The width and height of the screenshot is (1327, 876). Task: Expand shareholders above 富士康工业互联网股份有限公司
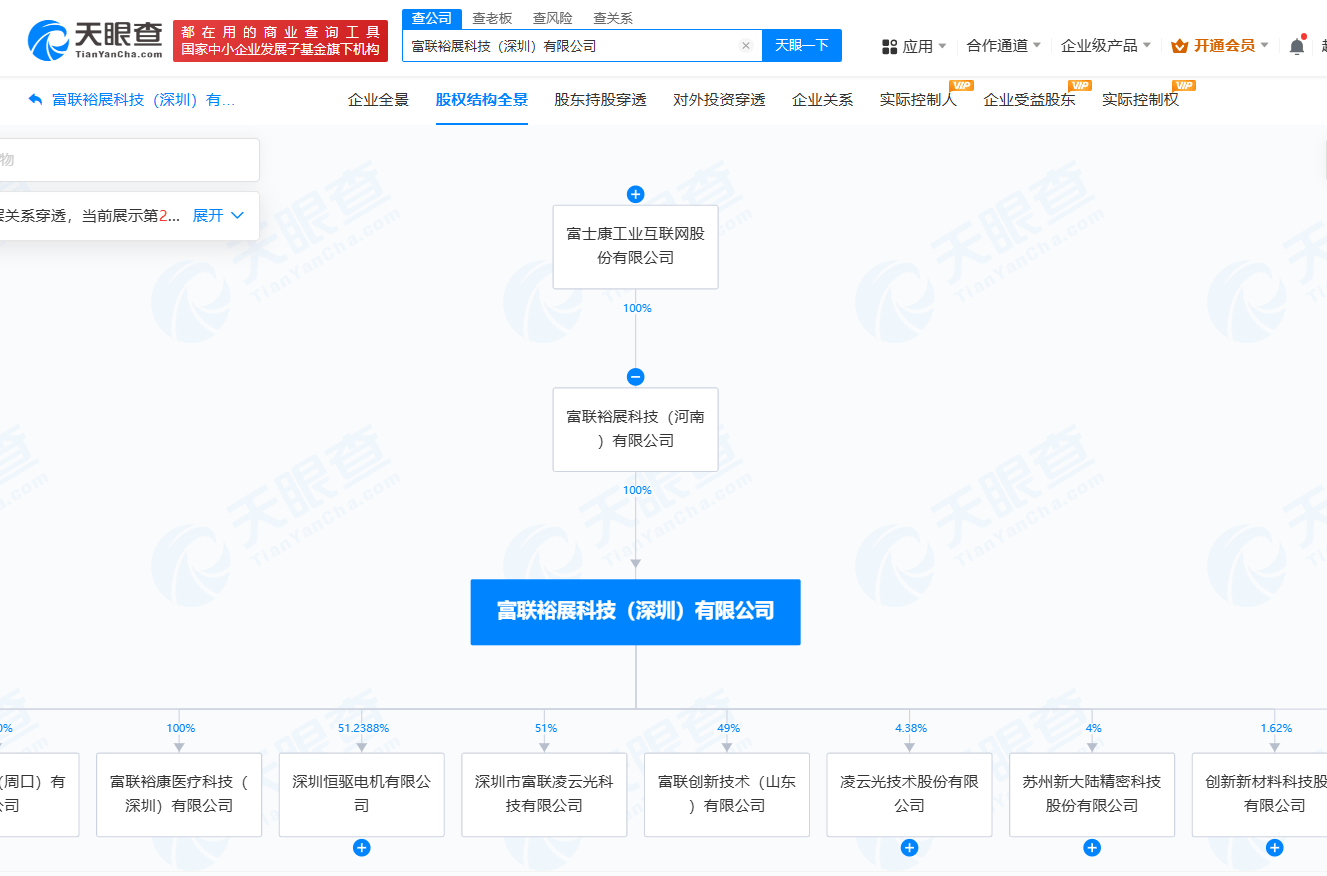click(635, 194)
